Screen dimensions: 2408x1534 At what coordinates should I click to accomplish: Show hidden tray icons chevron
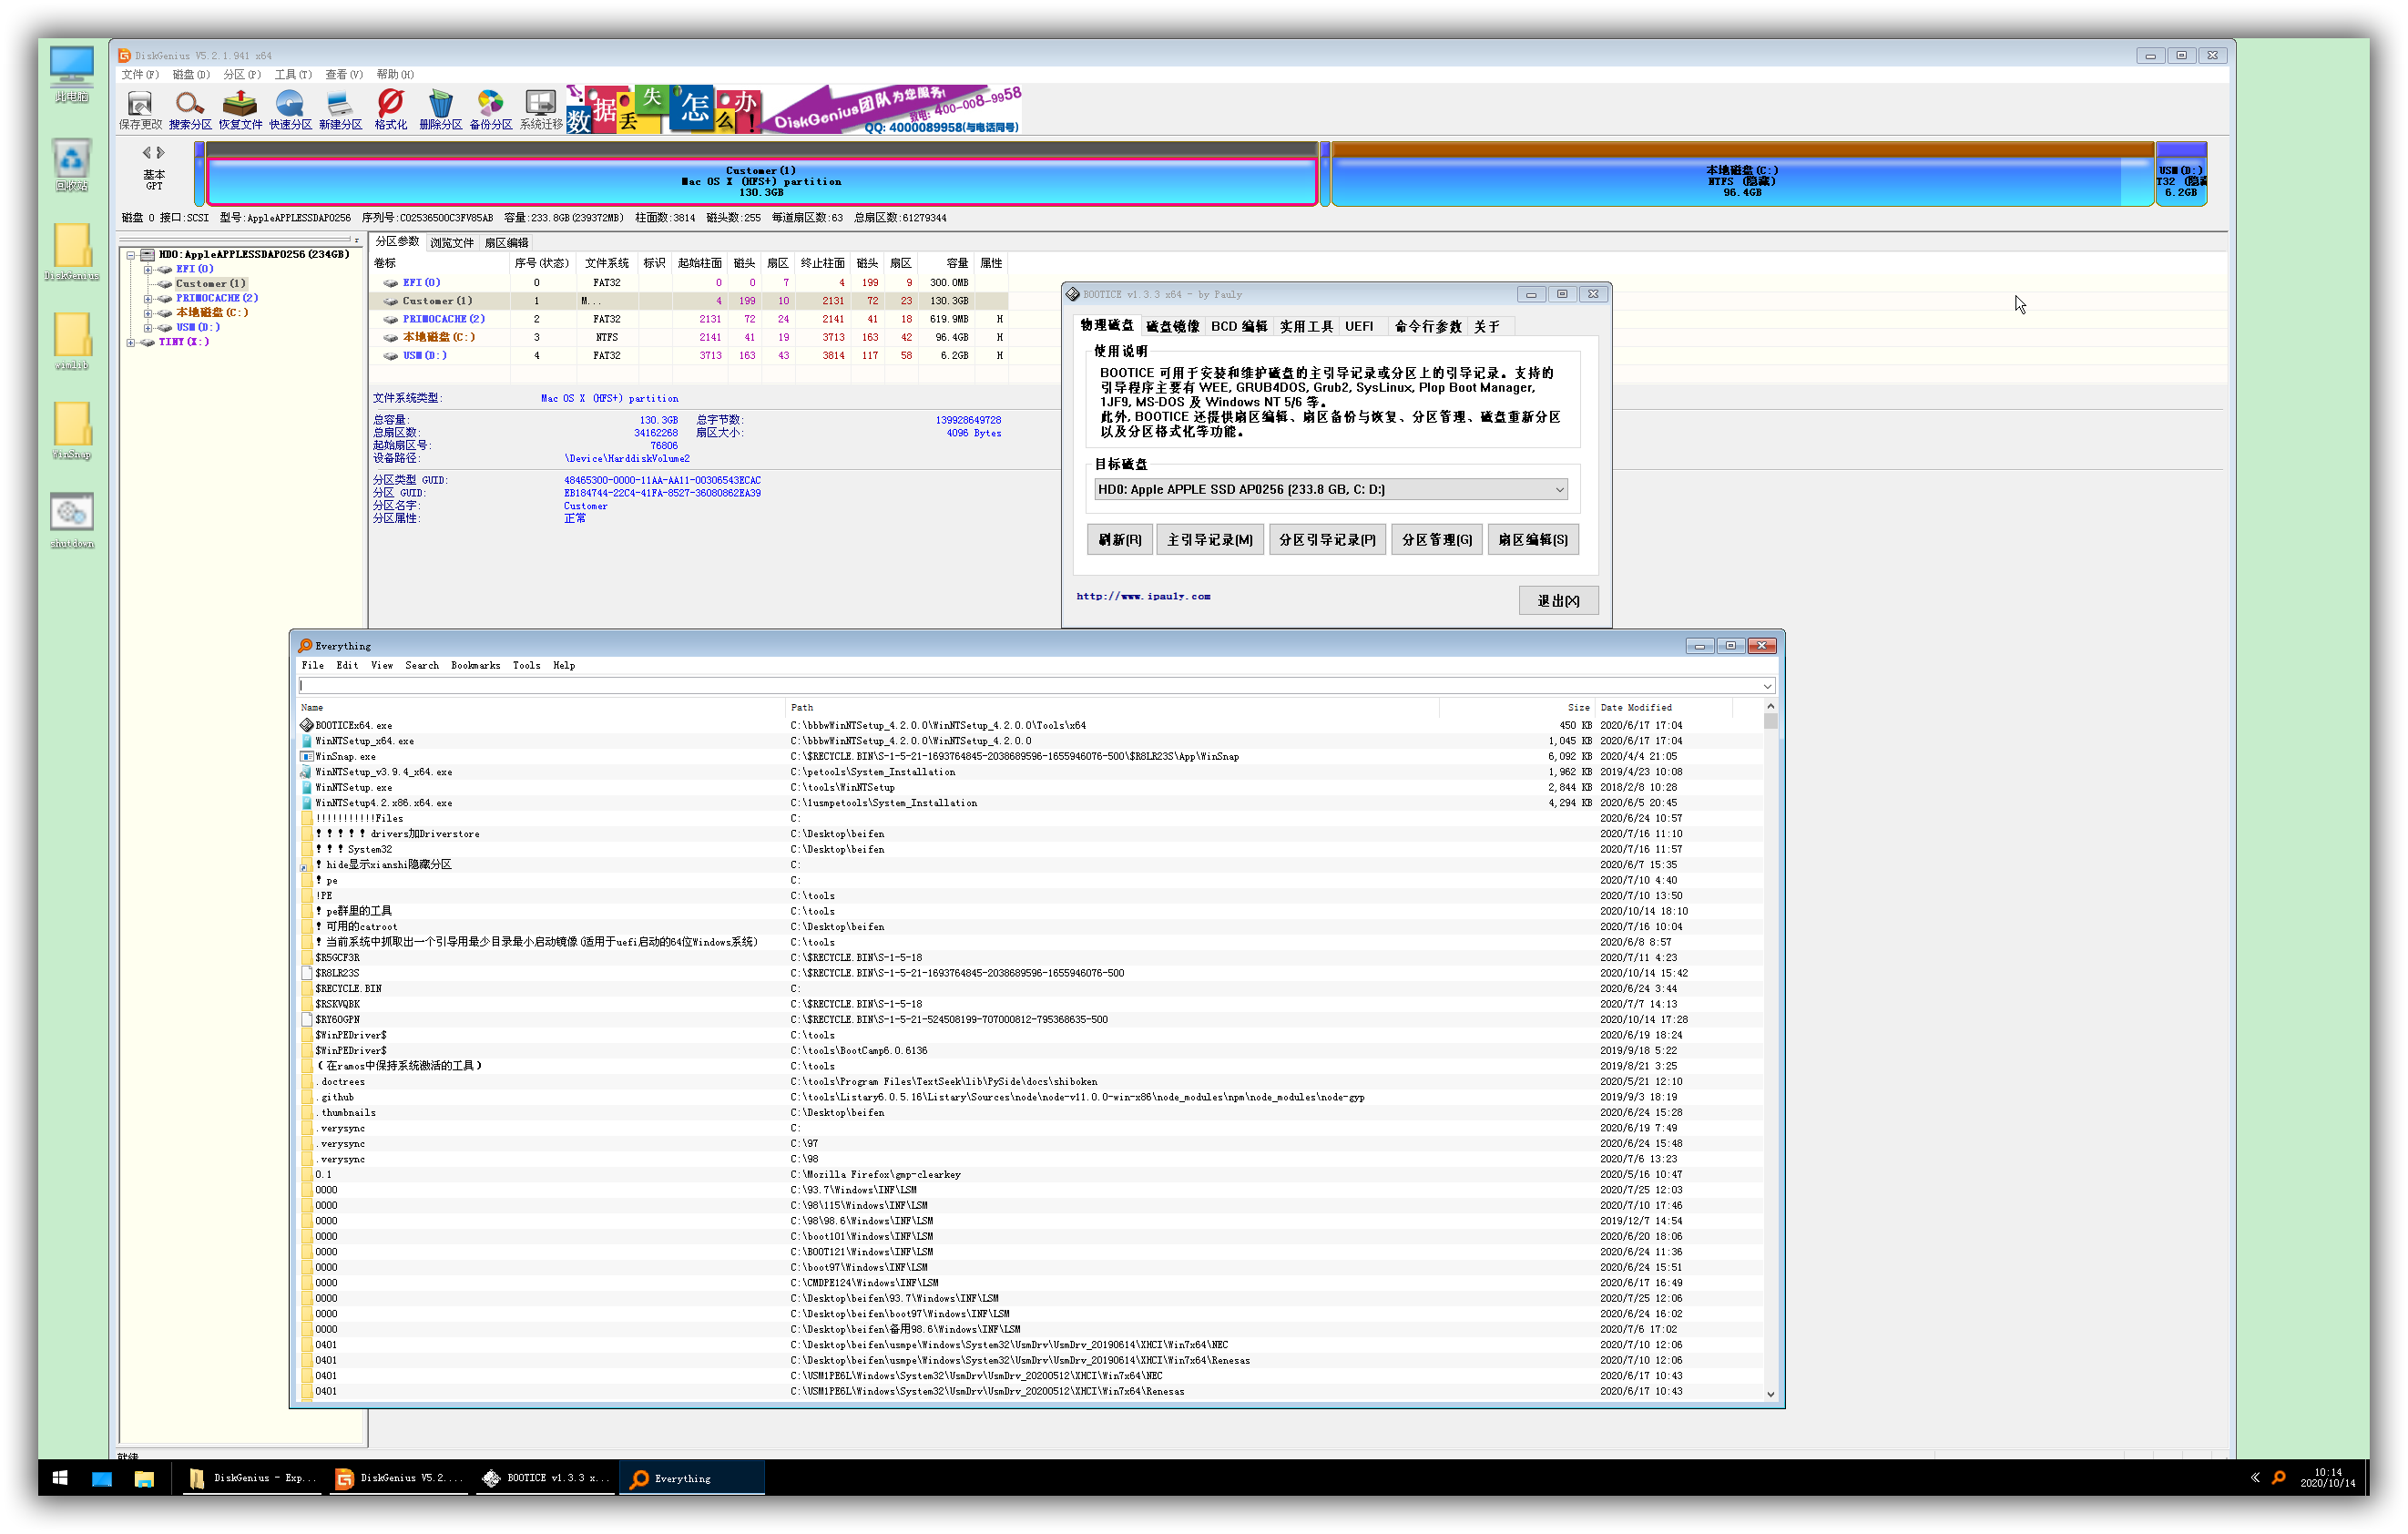pos(2256,1477)
